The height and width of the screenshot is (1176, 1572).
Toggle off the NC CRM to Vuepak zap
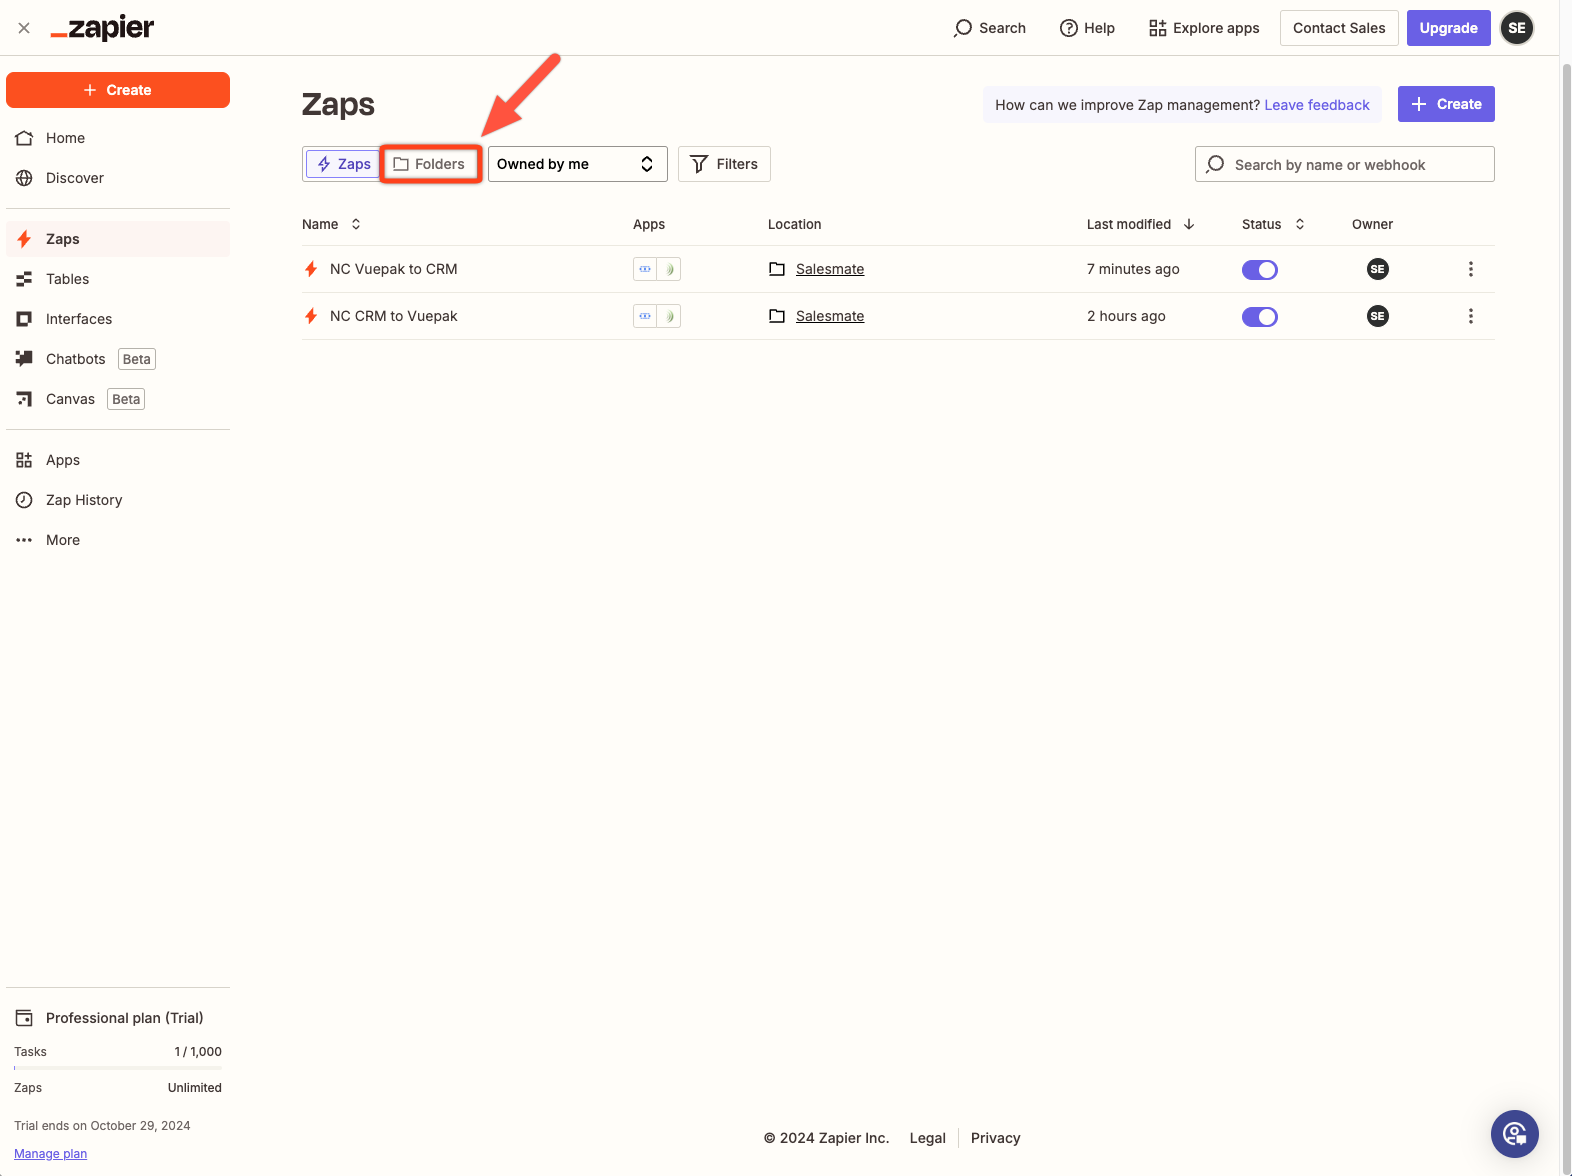[x=1260, y=317]
